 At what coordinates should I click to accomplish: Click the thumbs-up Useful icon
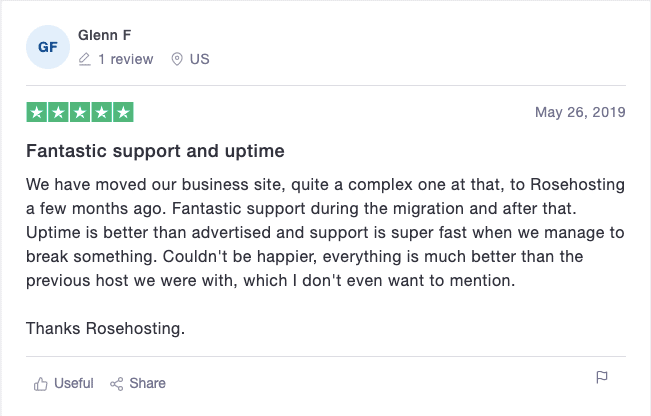[40, 384]
